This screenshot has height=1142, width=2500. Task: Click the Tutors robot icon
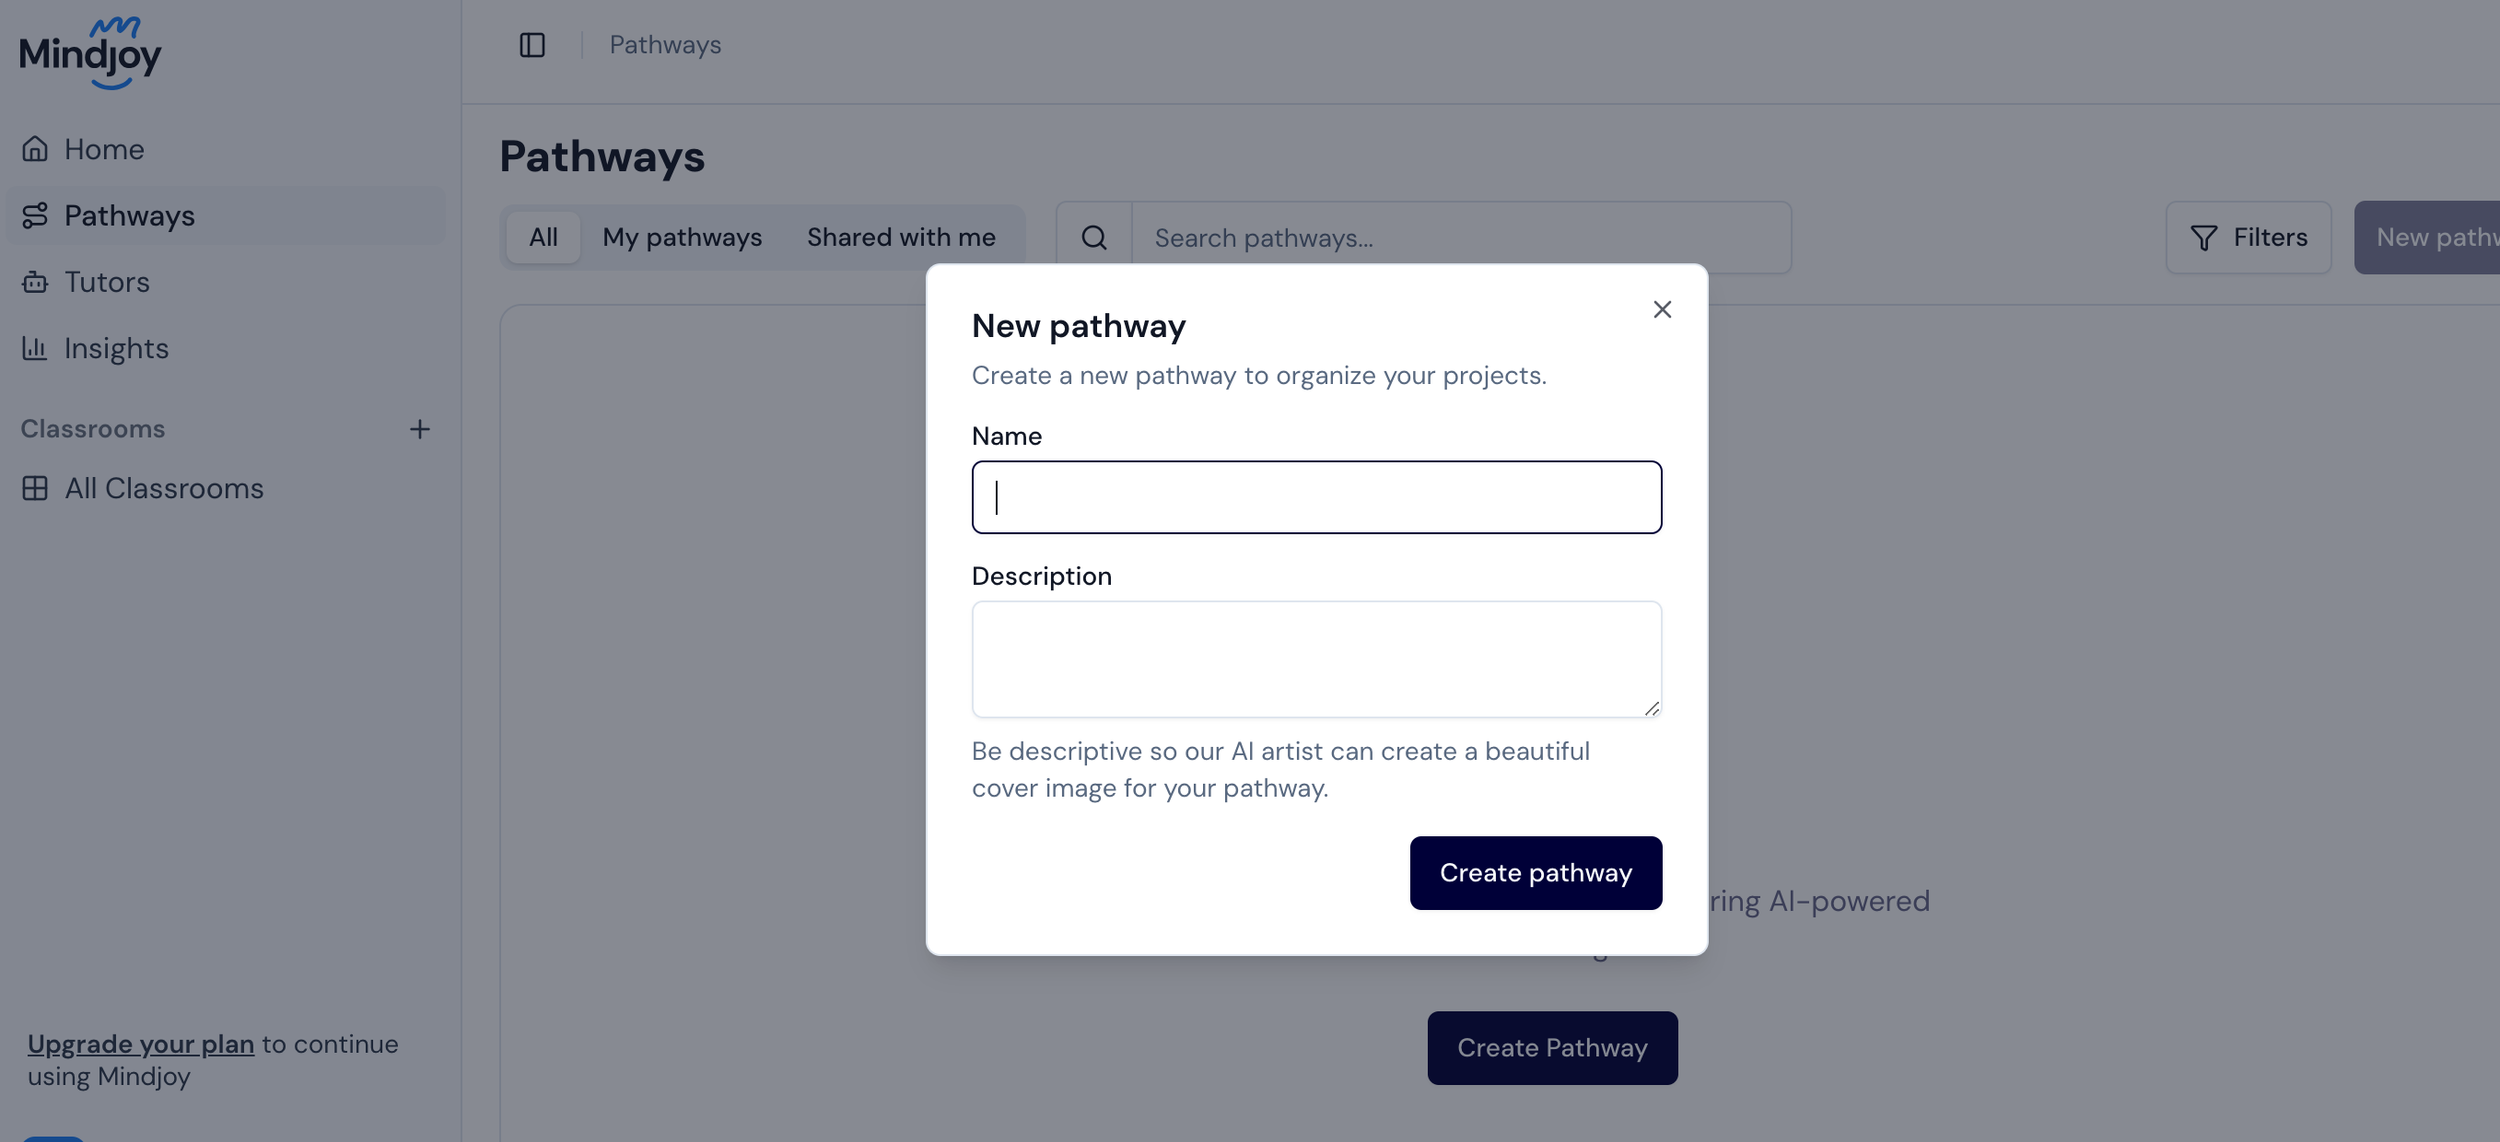click(35, 282)
